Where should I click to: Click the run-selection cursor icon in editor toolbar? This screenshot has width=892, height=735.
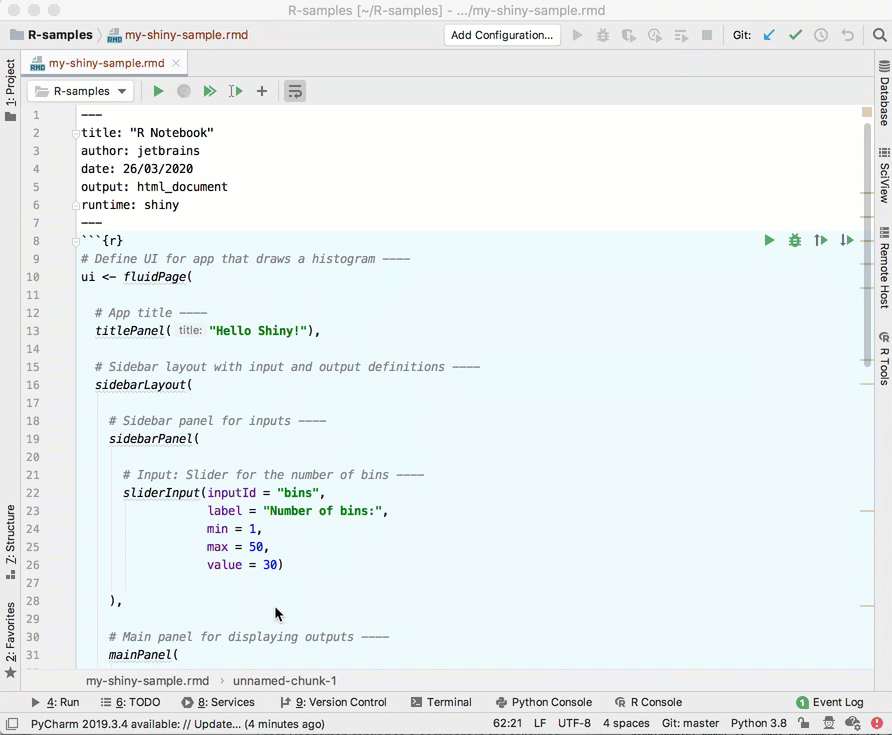tap(236, 91)
